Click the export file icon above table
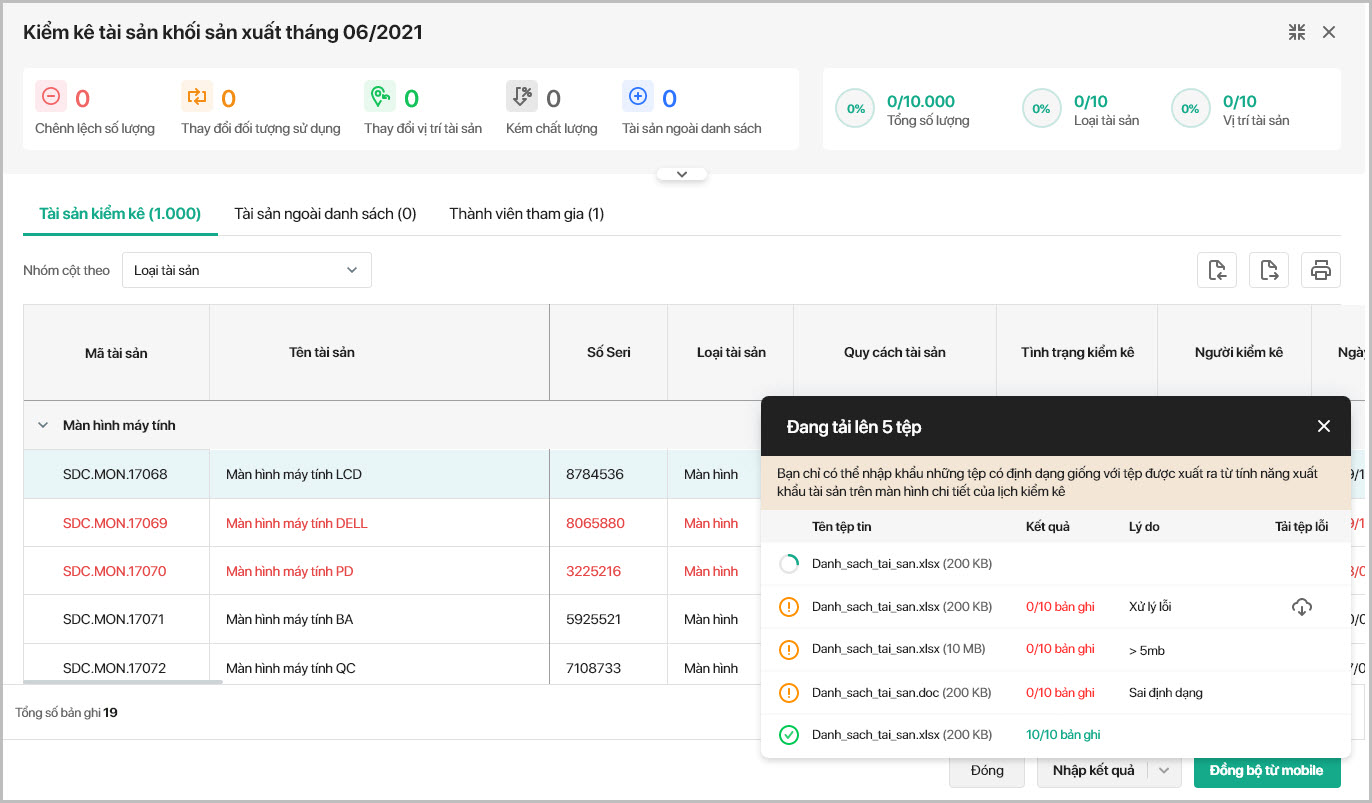1372x803 pixels. click(1269, 270)
